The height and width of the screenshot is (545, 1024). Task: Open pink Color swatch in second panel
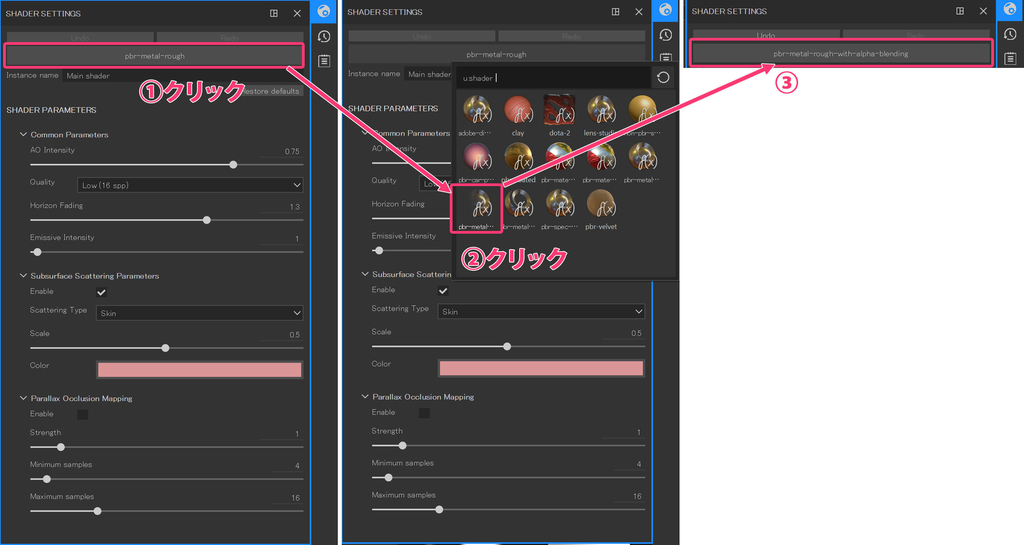[x=541, y=369]
